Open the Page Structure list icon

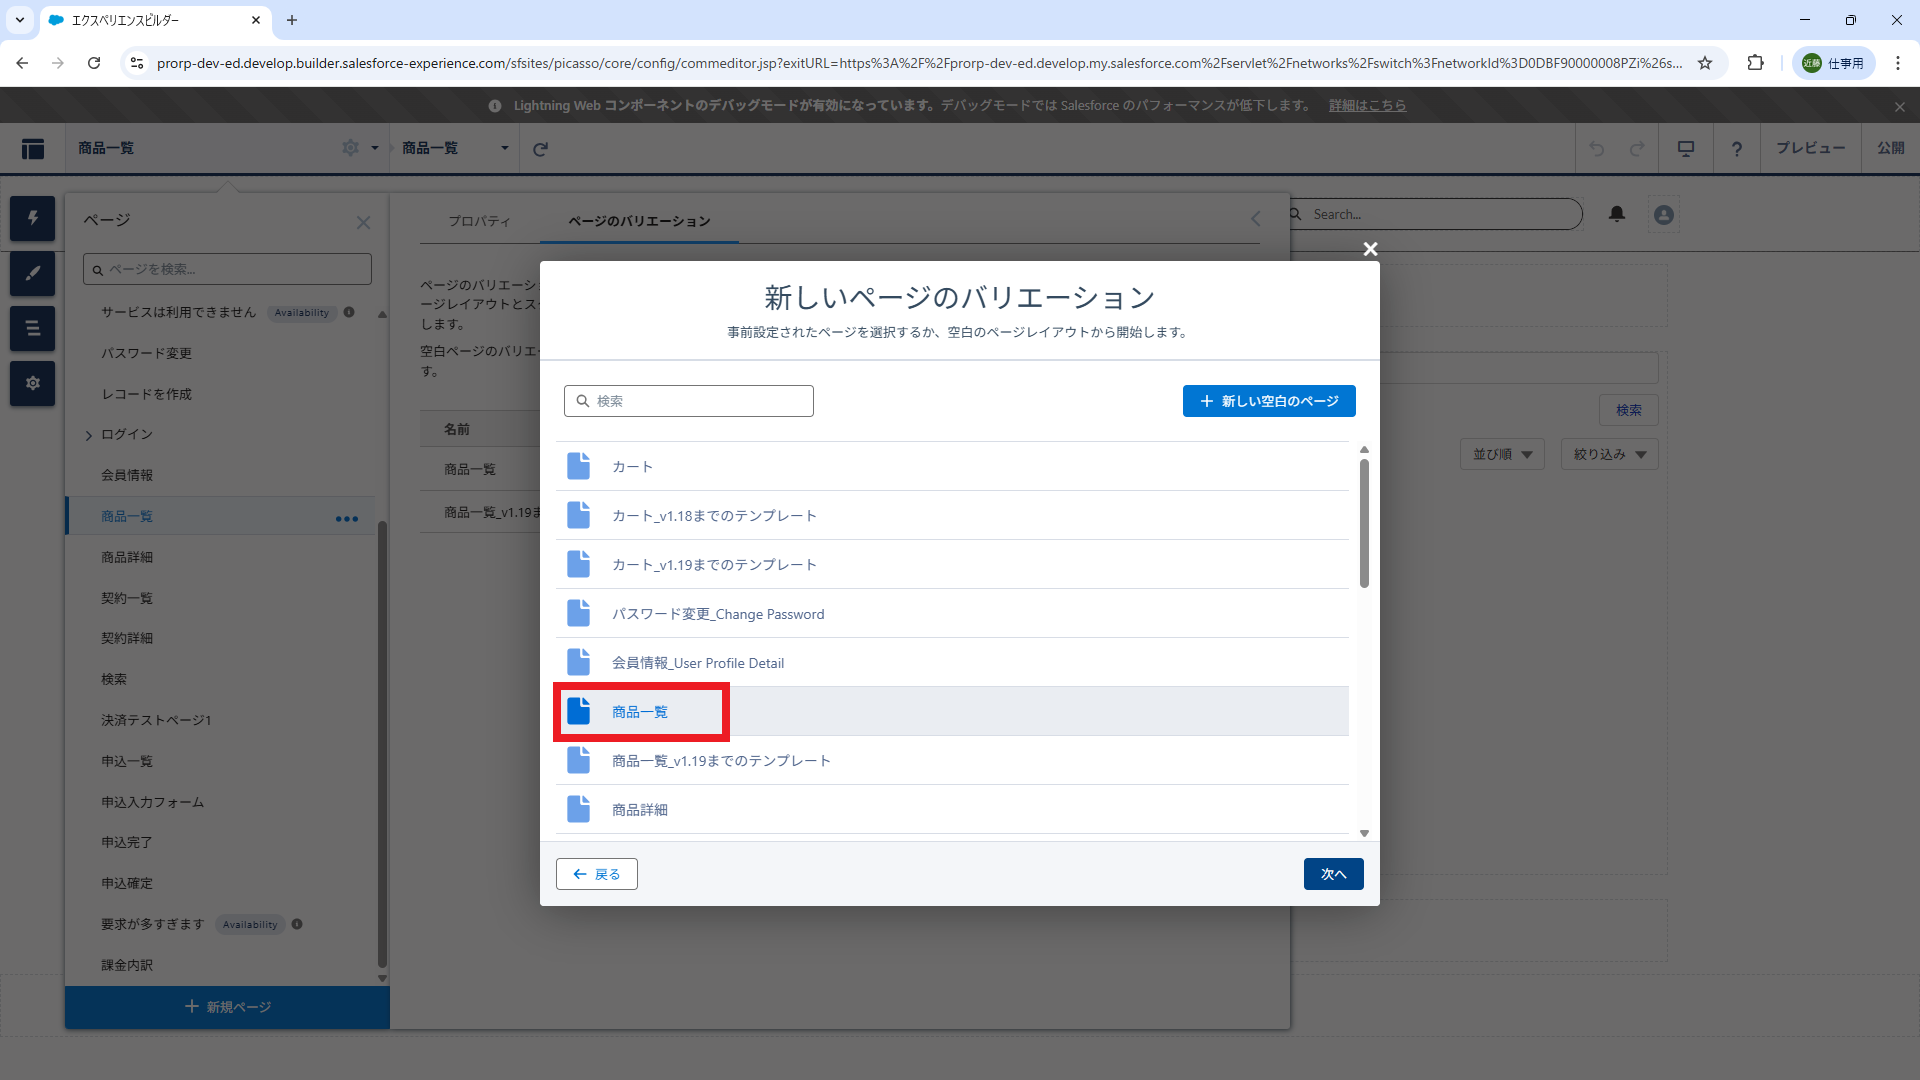pos(32,328)
